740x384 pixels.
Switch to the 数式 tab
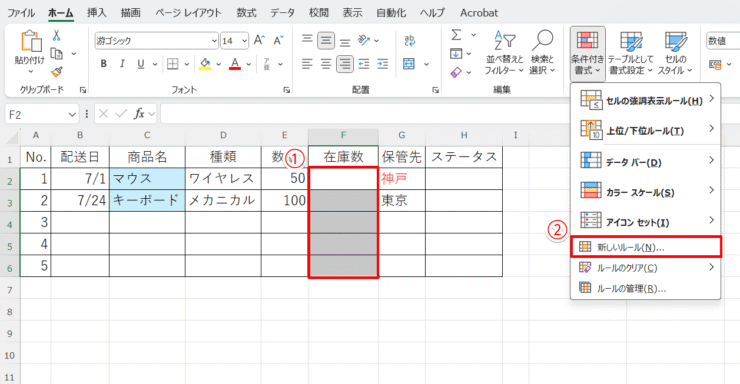coord(246,13)
